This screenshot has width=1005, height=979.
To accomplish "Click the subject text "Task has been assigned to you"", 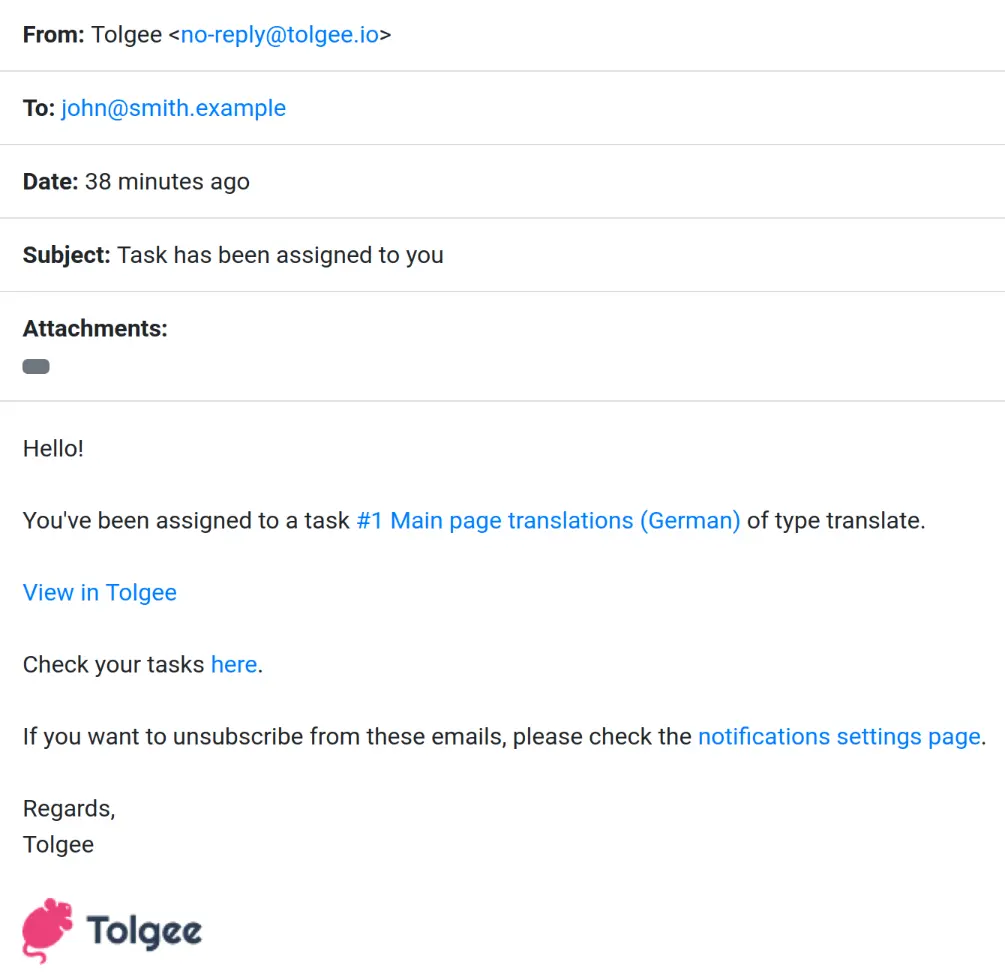I will pos(280,255).
